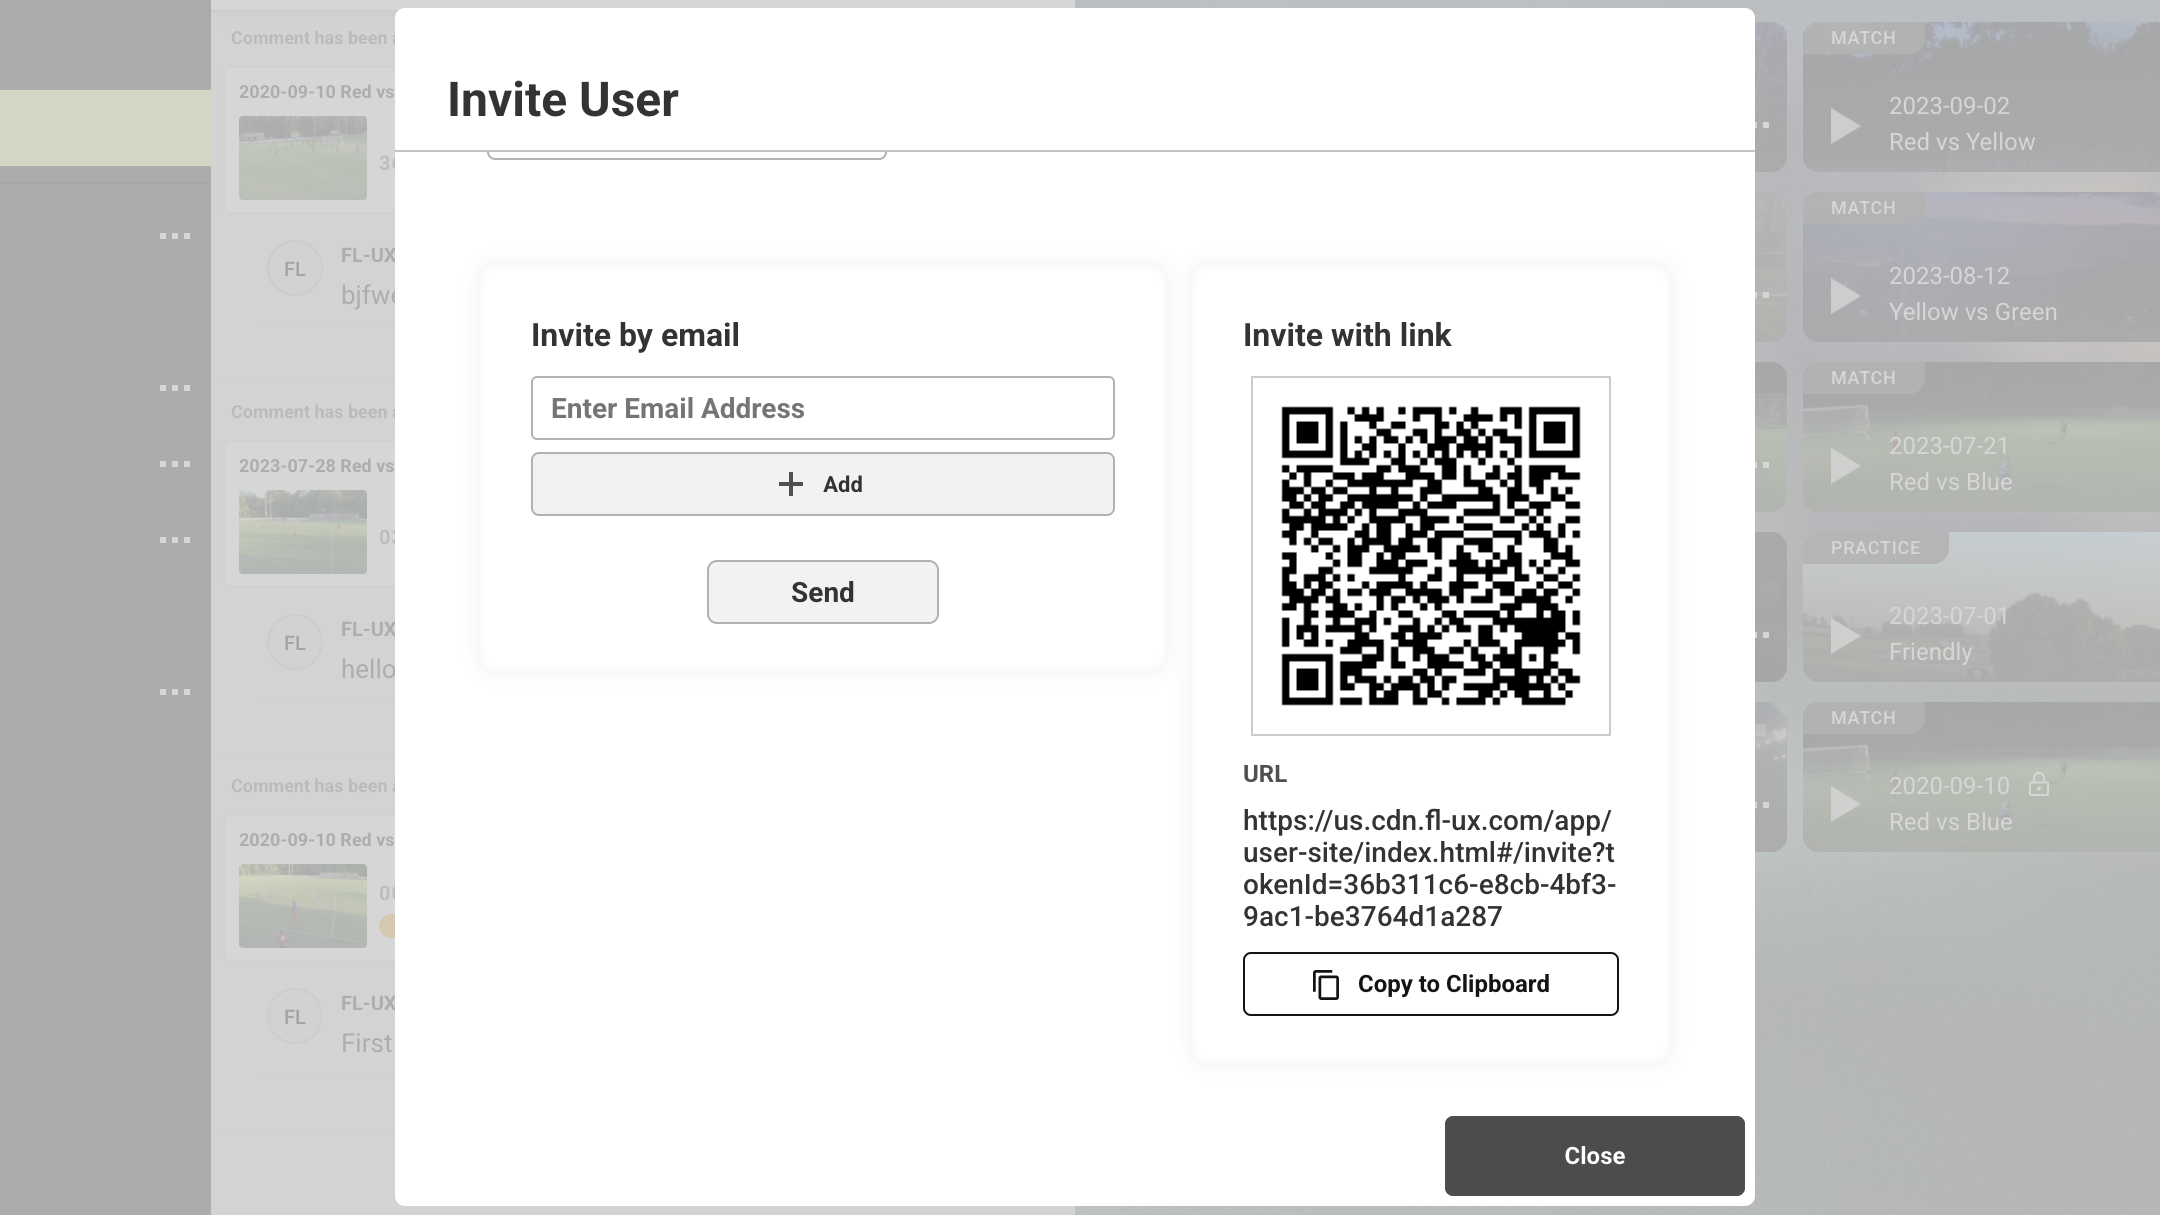This screenshot has height=1215, width=2160.
Task: Play the 2023-08-12 Yellow vs Green match
Action: [x=1845, y=296]
